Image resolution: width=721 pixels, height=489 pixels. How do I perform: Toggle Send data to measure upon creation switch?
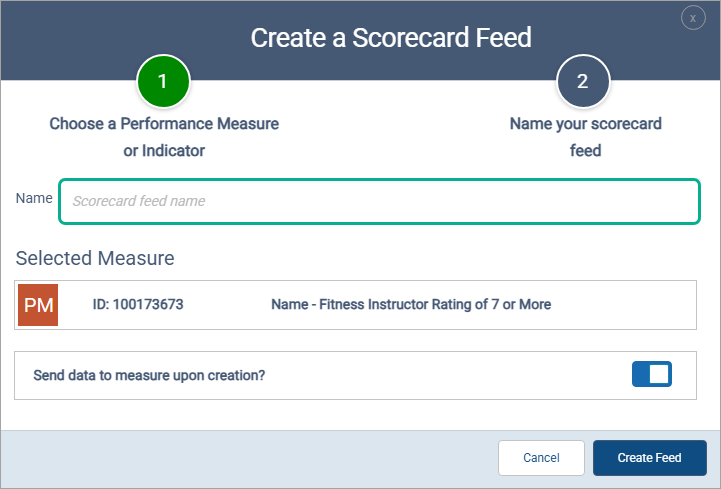(x=651, y=375)
